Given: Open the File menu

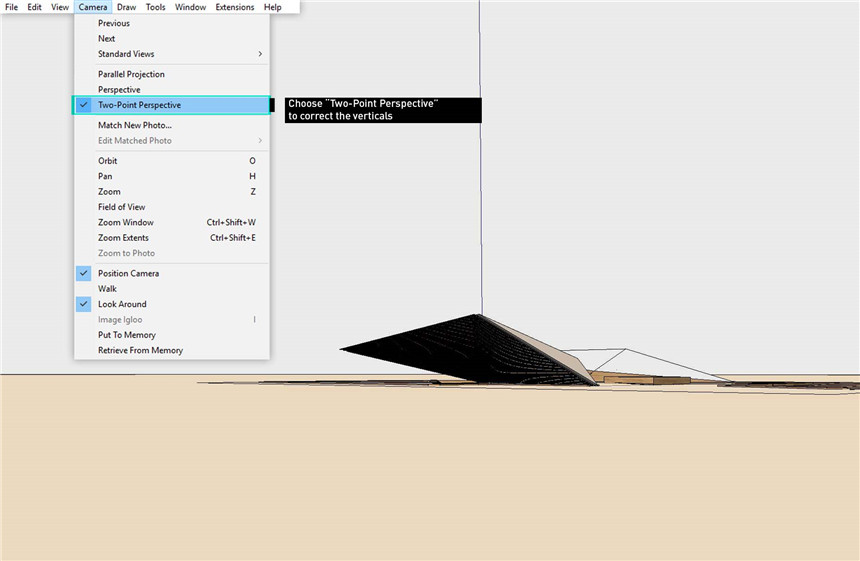Looking at the screenshot, I should click(12, 7).
